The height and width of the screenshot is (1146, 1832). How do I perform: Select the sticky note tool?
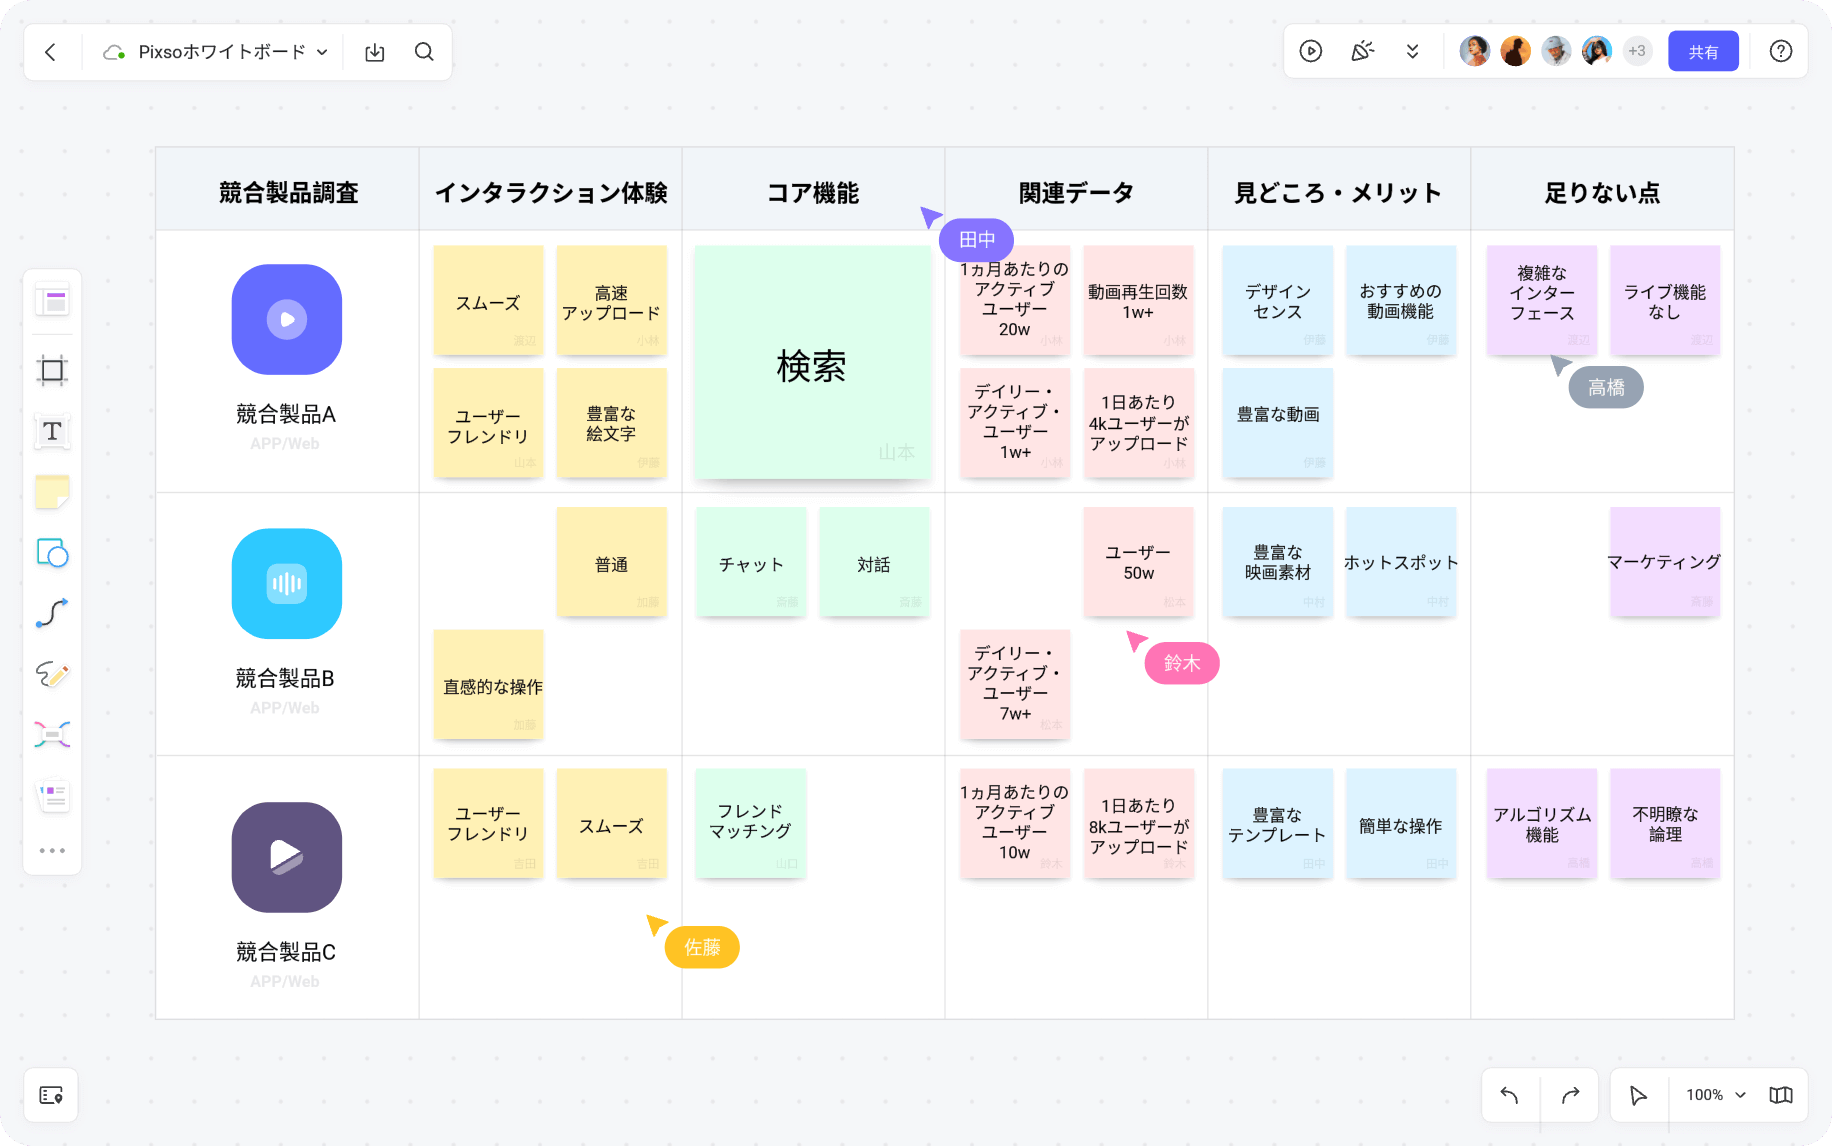pos(52,492)
